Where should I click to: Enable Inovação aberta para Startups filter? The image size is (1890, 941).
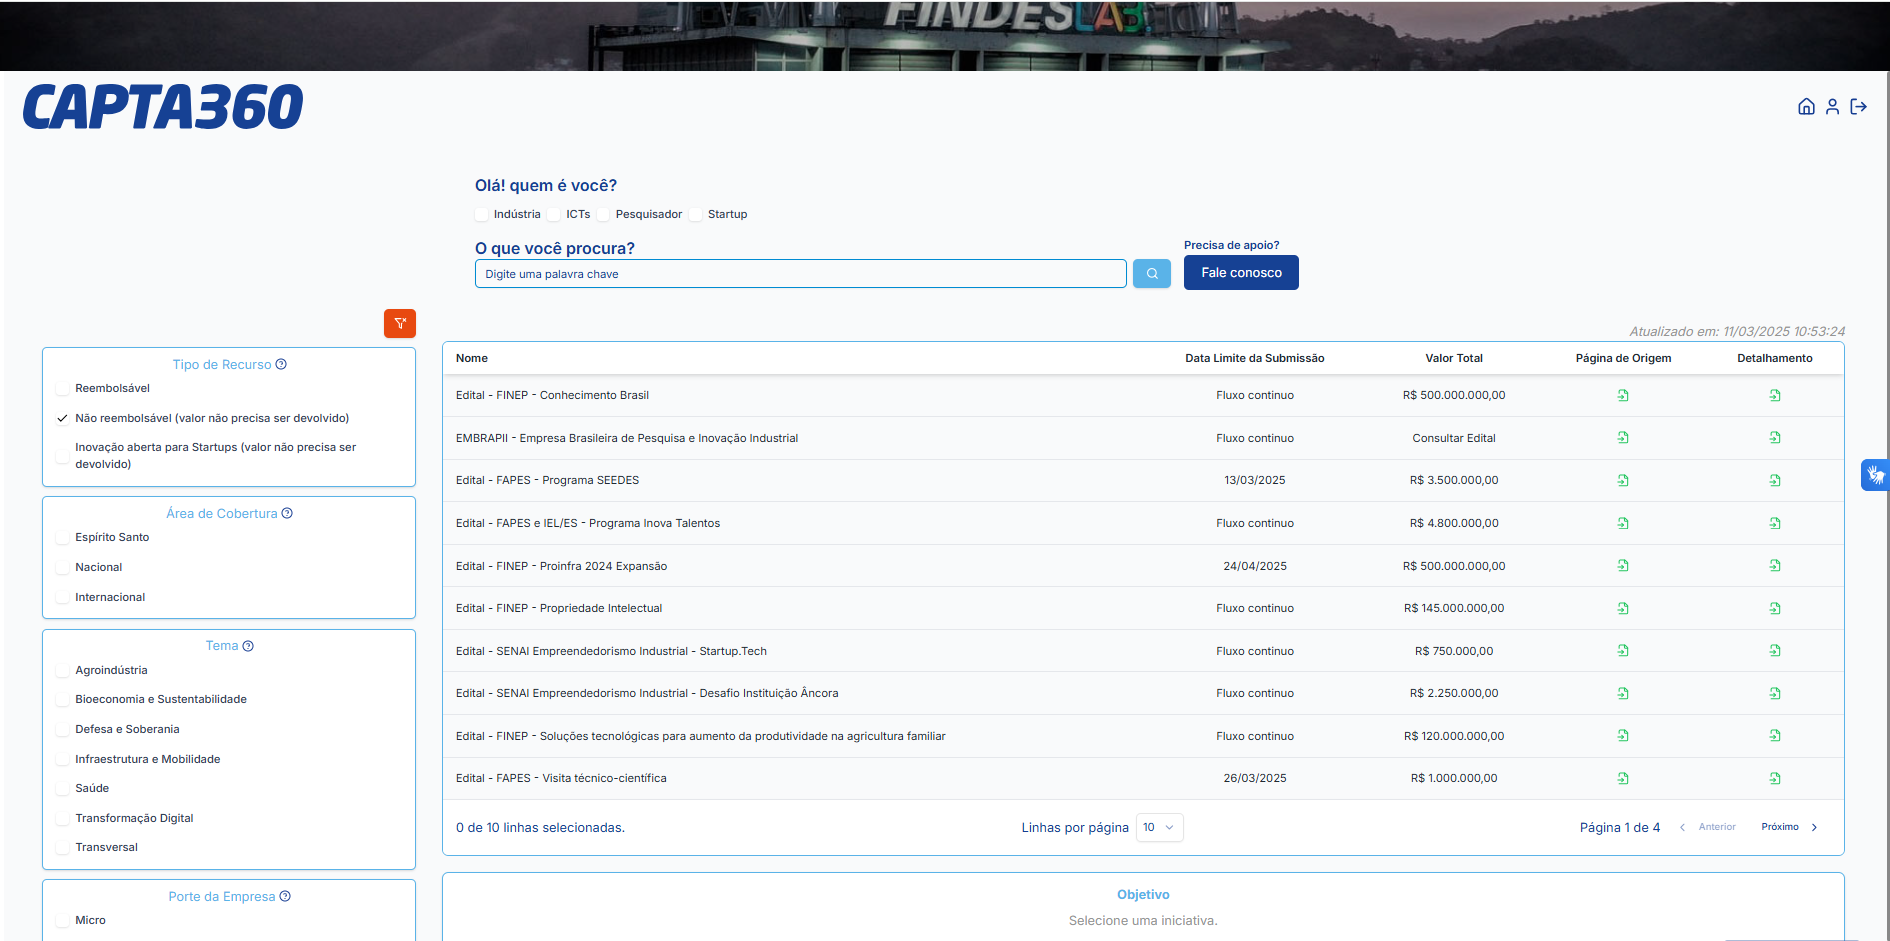pos(63,456)
